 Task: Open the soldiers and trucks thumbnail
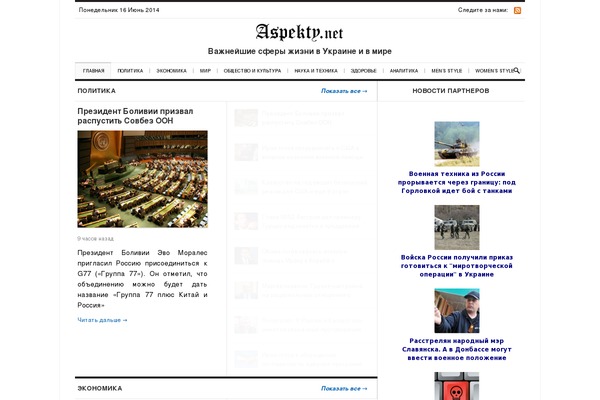click(457, 227)
